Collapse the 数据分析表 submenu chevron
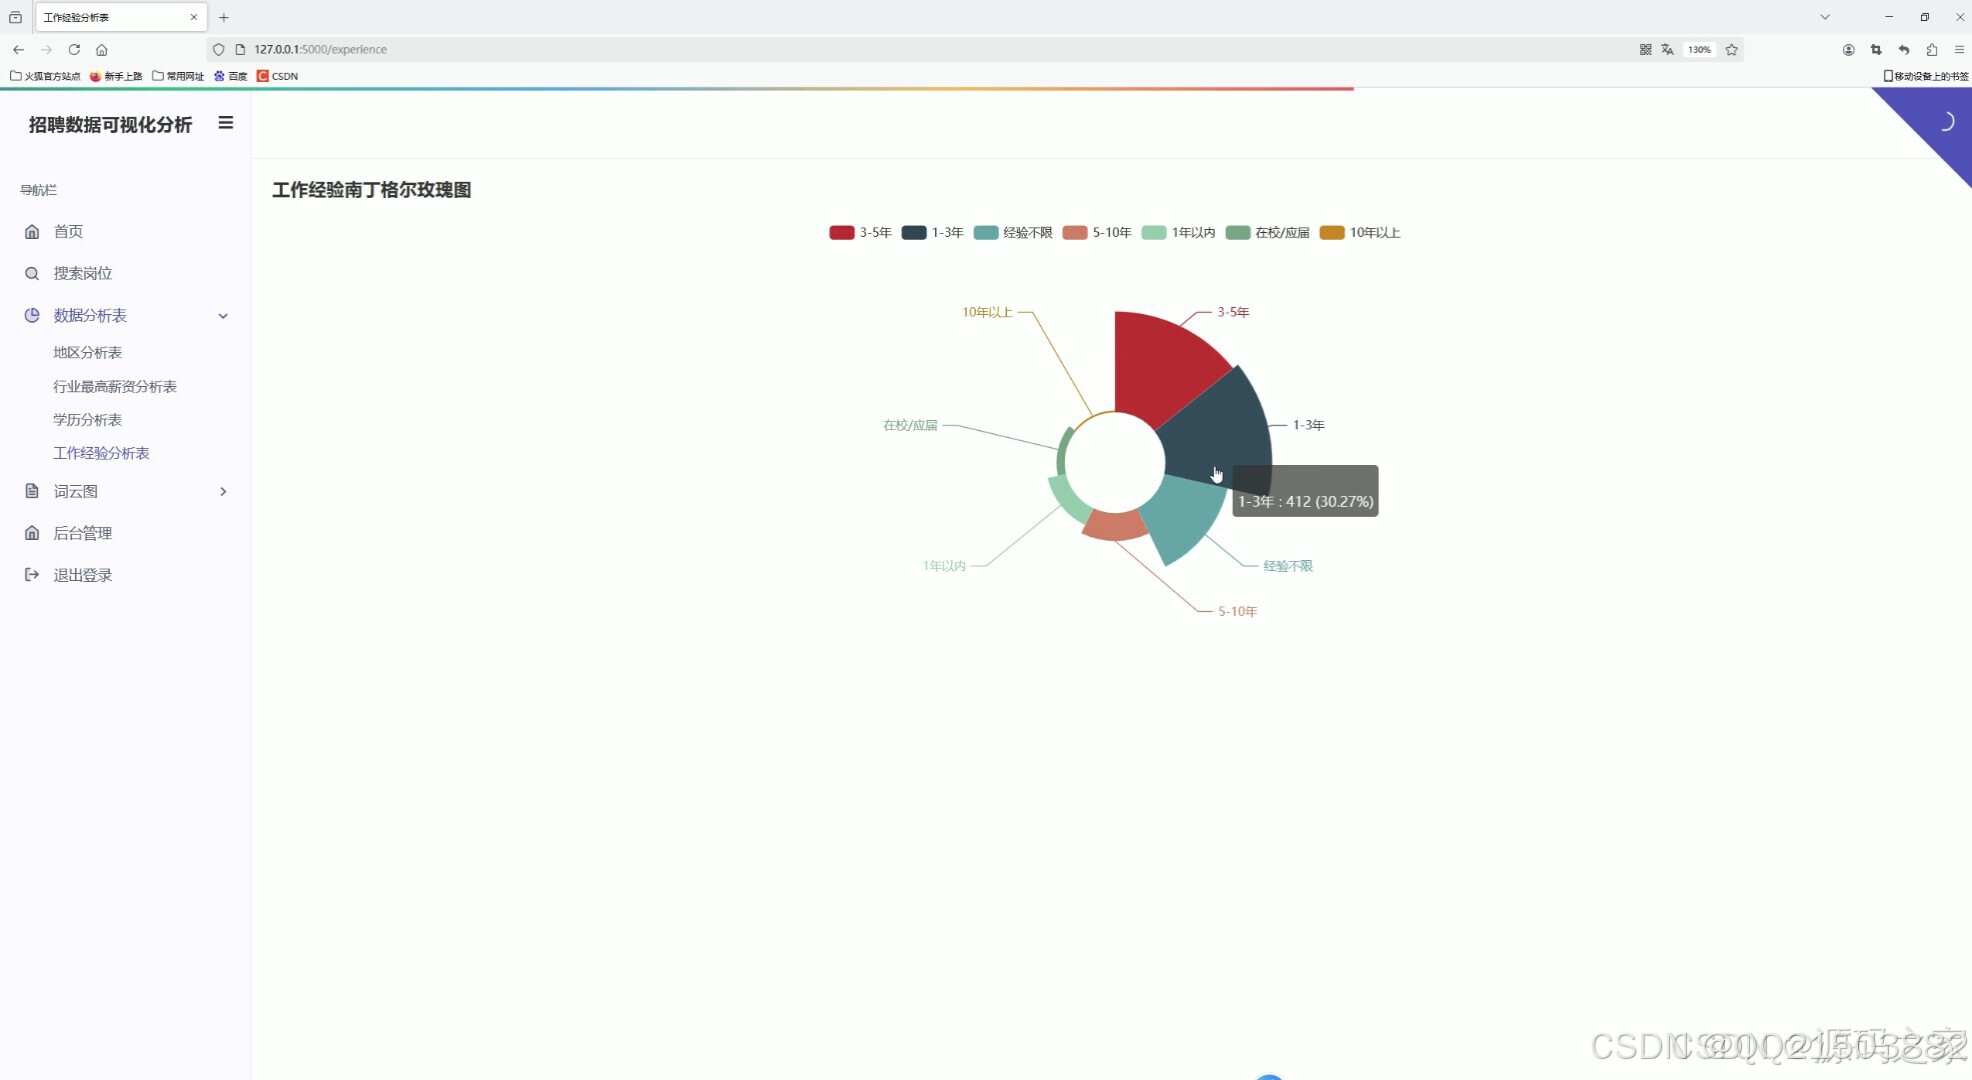The image size is (1972, 1080). coord(223,316)
